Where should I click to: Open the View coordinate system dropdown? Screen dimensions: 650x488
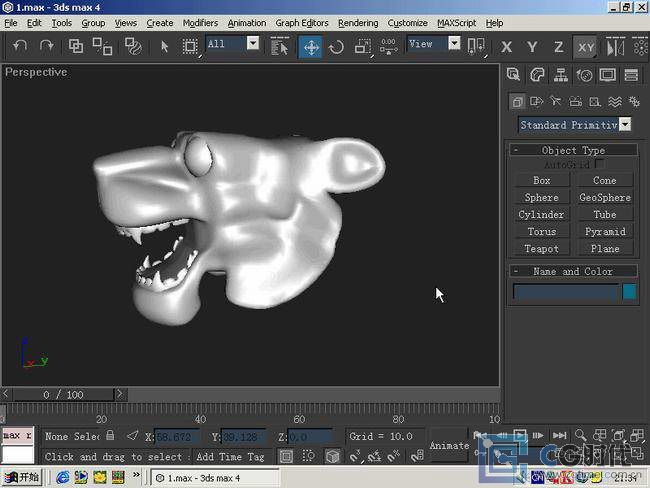click(x=454, y=43)
